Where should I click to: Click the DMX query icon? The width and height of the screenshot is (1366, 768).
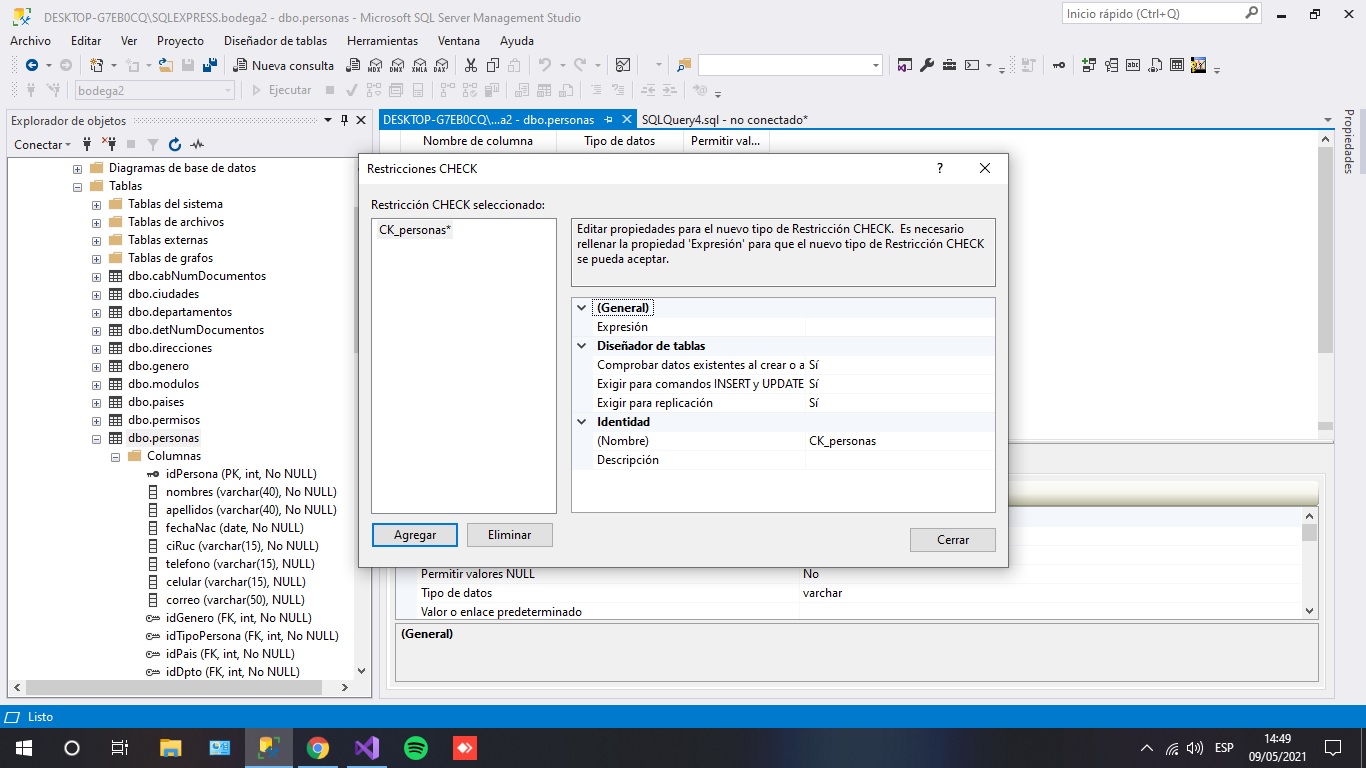pyautogui.click(x=396, y=65)
